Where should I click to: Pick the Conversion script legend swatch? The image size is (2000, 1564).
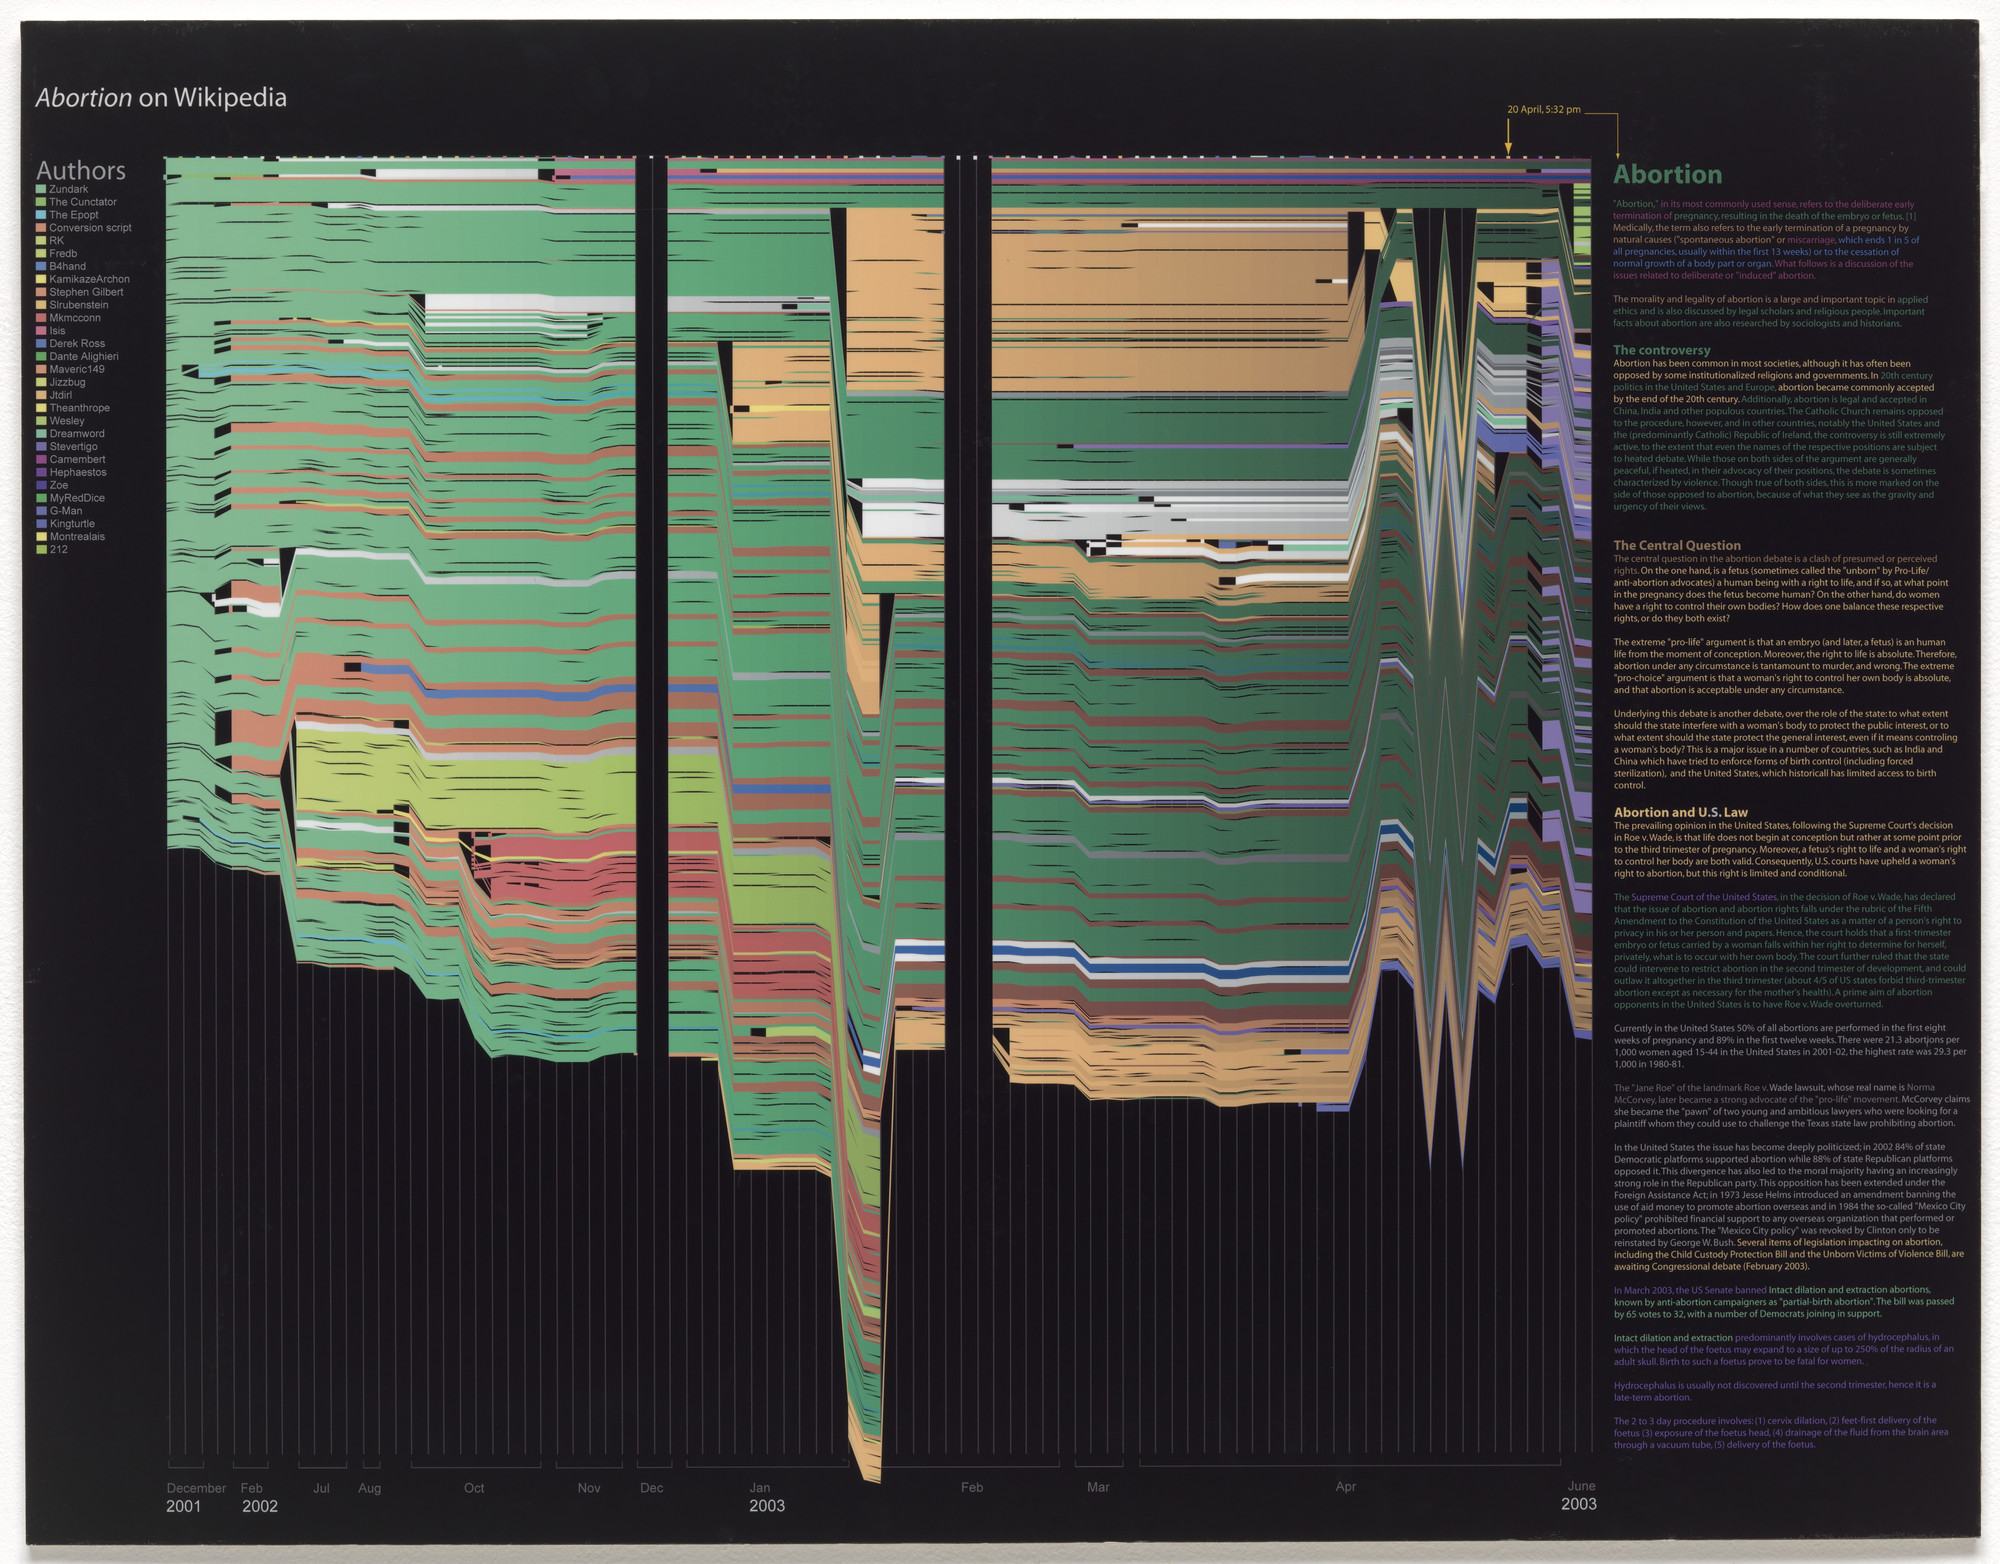[41, 228]
